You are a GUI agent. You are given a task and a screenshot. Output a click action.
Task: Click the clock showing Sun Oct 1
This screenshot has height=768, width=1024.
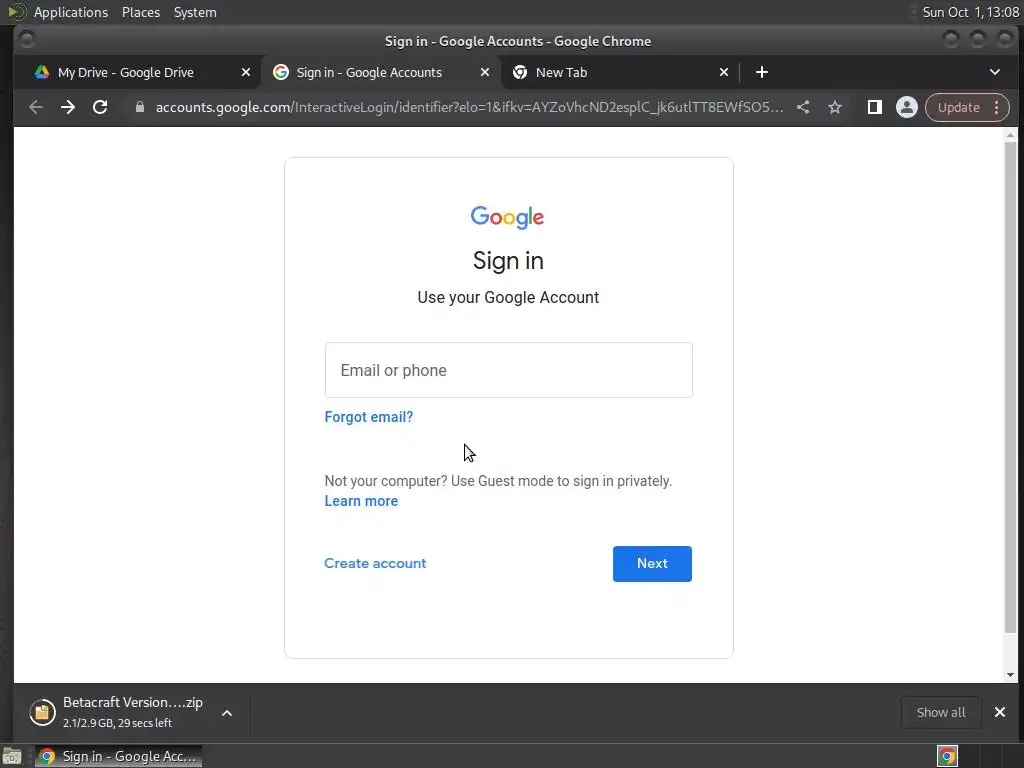point(970,12)
